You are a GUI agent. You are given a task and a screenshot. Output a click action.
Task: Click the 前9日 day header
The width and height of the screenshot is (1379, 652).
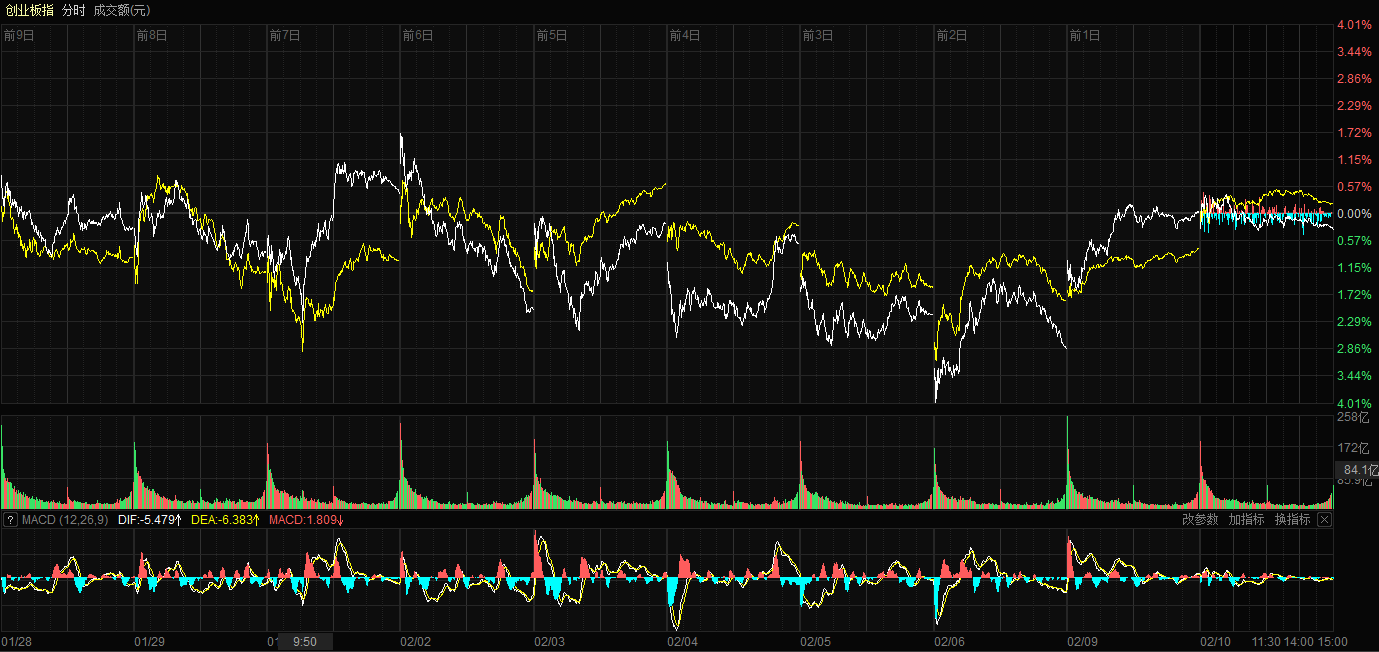[x=19, y=35]
